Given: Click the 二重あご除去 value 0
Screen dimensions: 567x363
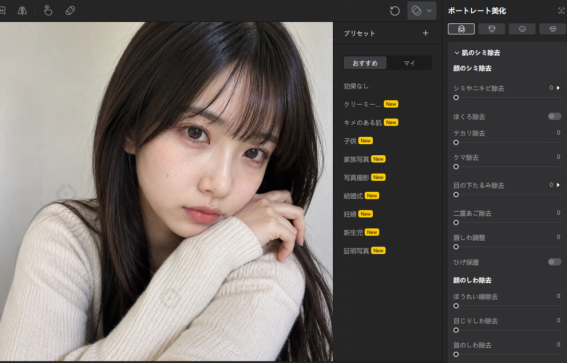Looking at the screenshot, I should pos(558,213).
